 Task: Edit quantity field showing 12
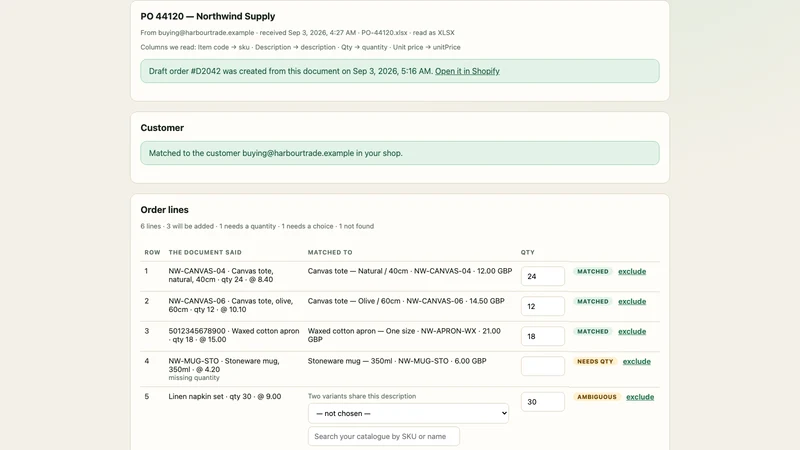pyautogui.click(x=542, y=306)
